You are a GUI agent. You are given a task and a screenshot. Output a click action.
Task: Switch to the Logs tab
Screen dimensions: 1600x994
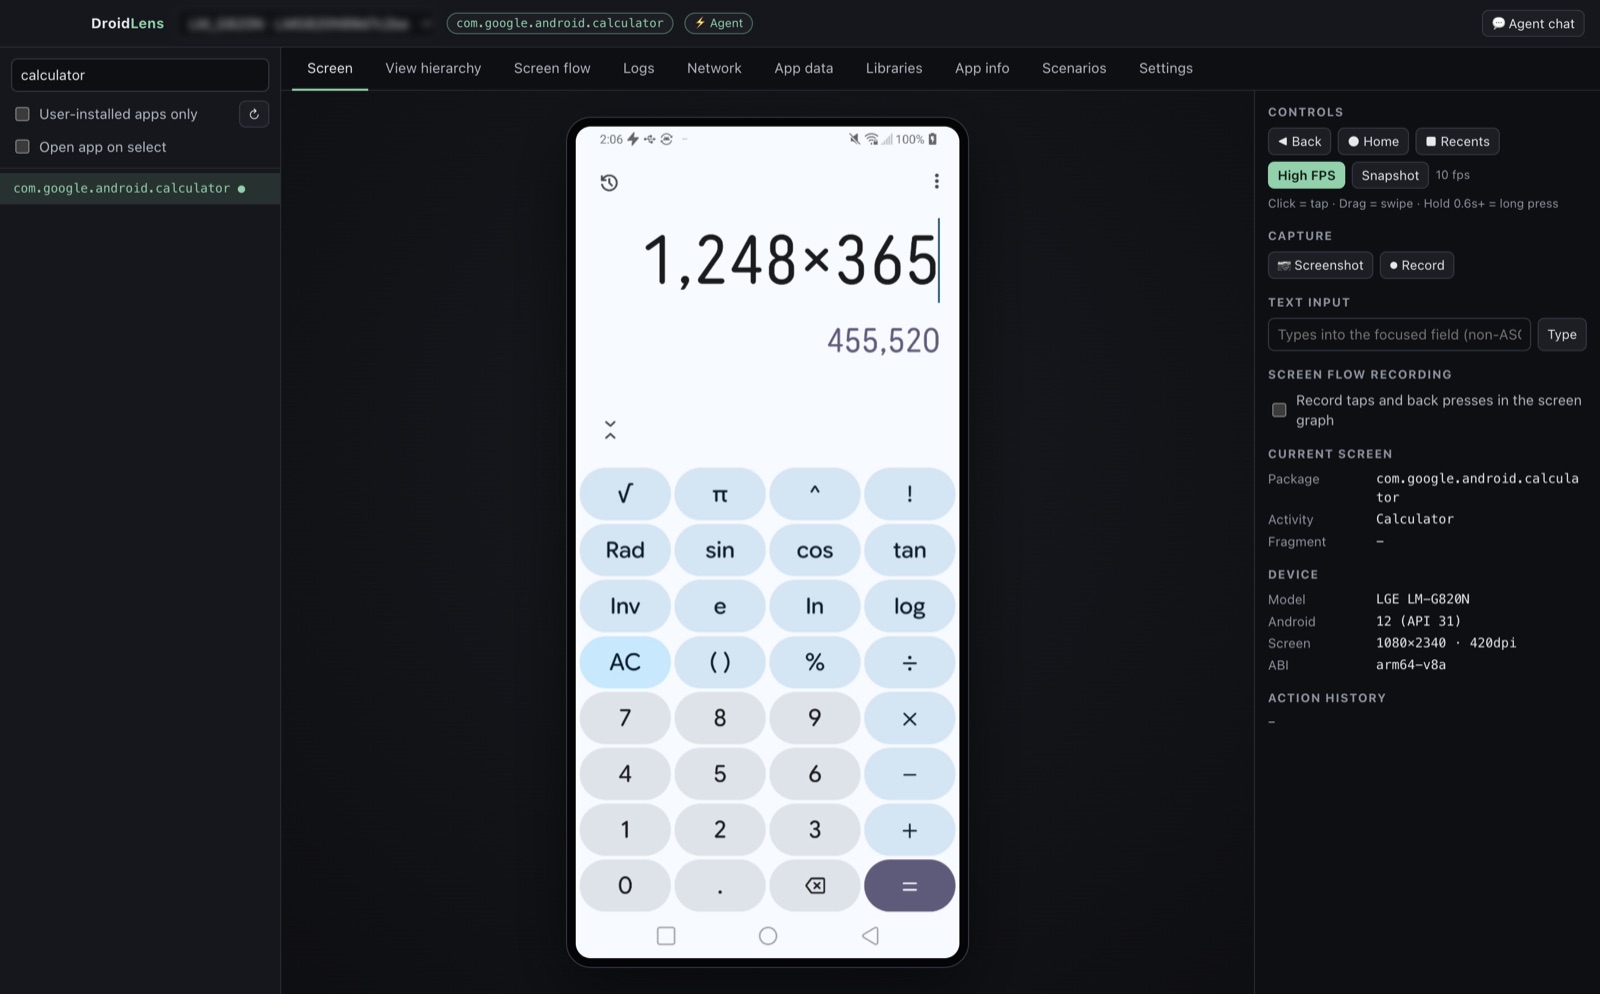pyautogui.click(x=638, y=68)
